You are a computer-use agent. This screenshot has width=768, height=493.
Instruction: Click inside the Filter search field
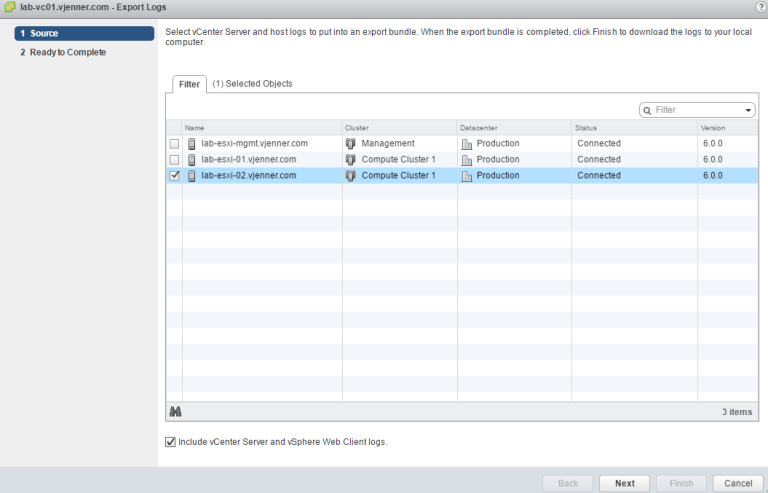695,110
